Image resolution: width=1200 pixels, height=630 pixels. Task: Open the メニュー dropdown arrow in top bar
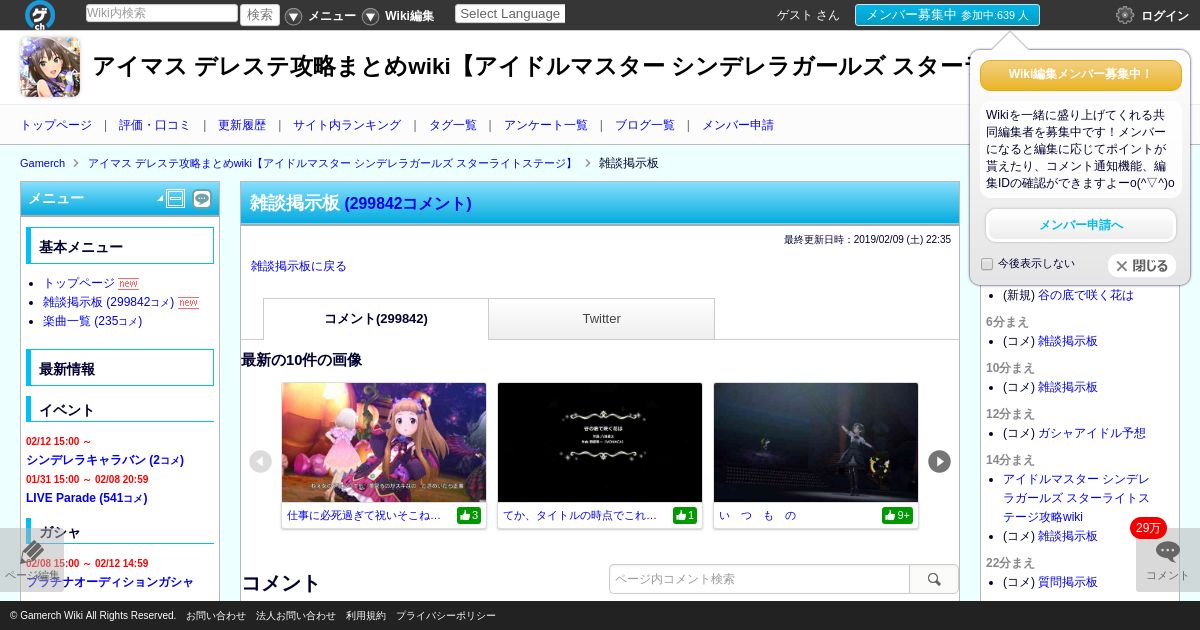(293, 16)
